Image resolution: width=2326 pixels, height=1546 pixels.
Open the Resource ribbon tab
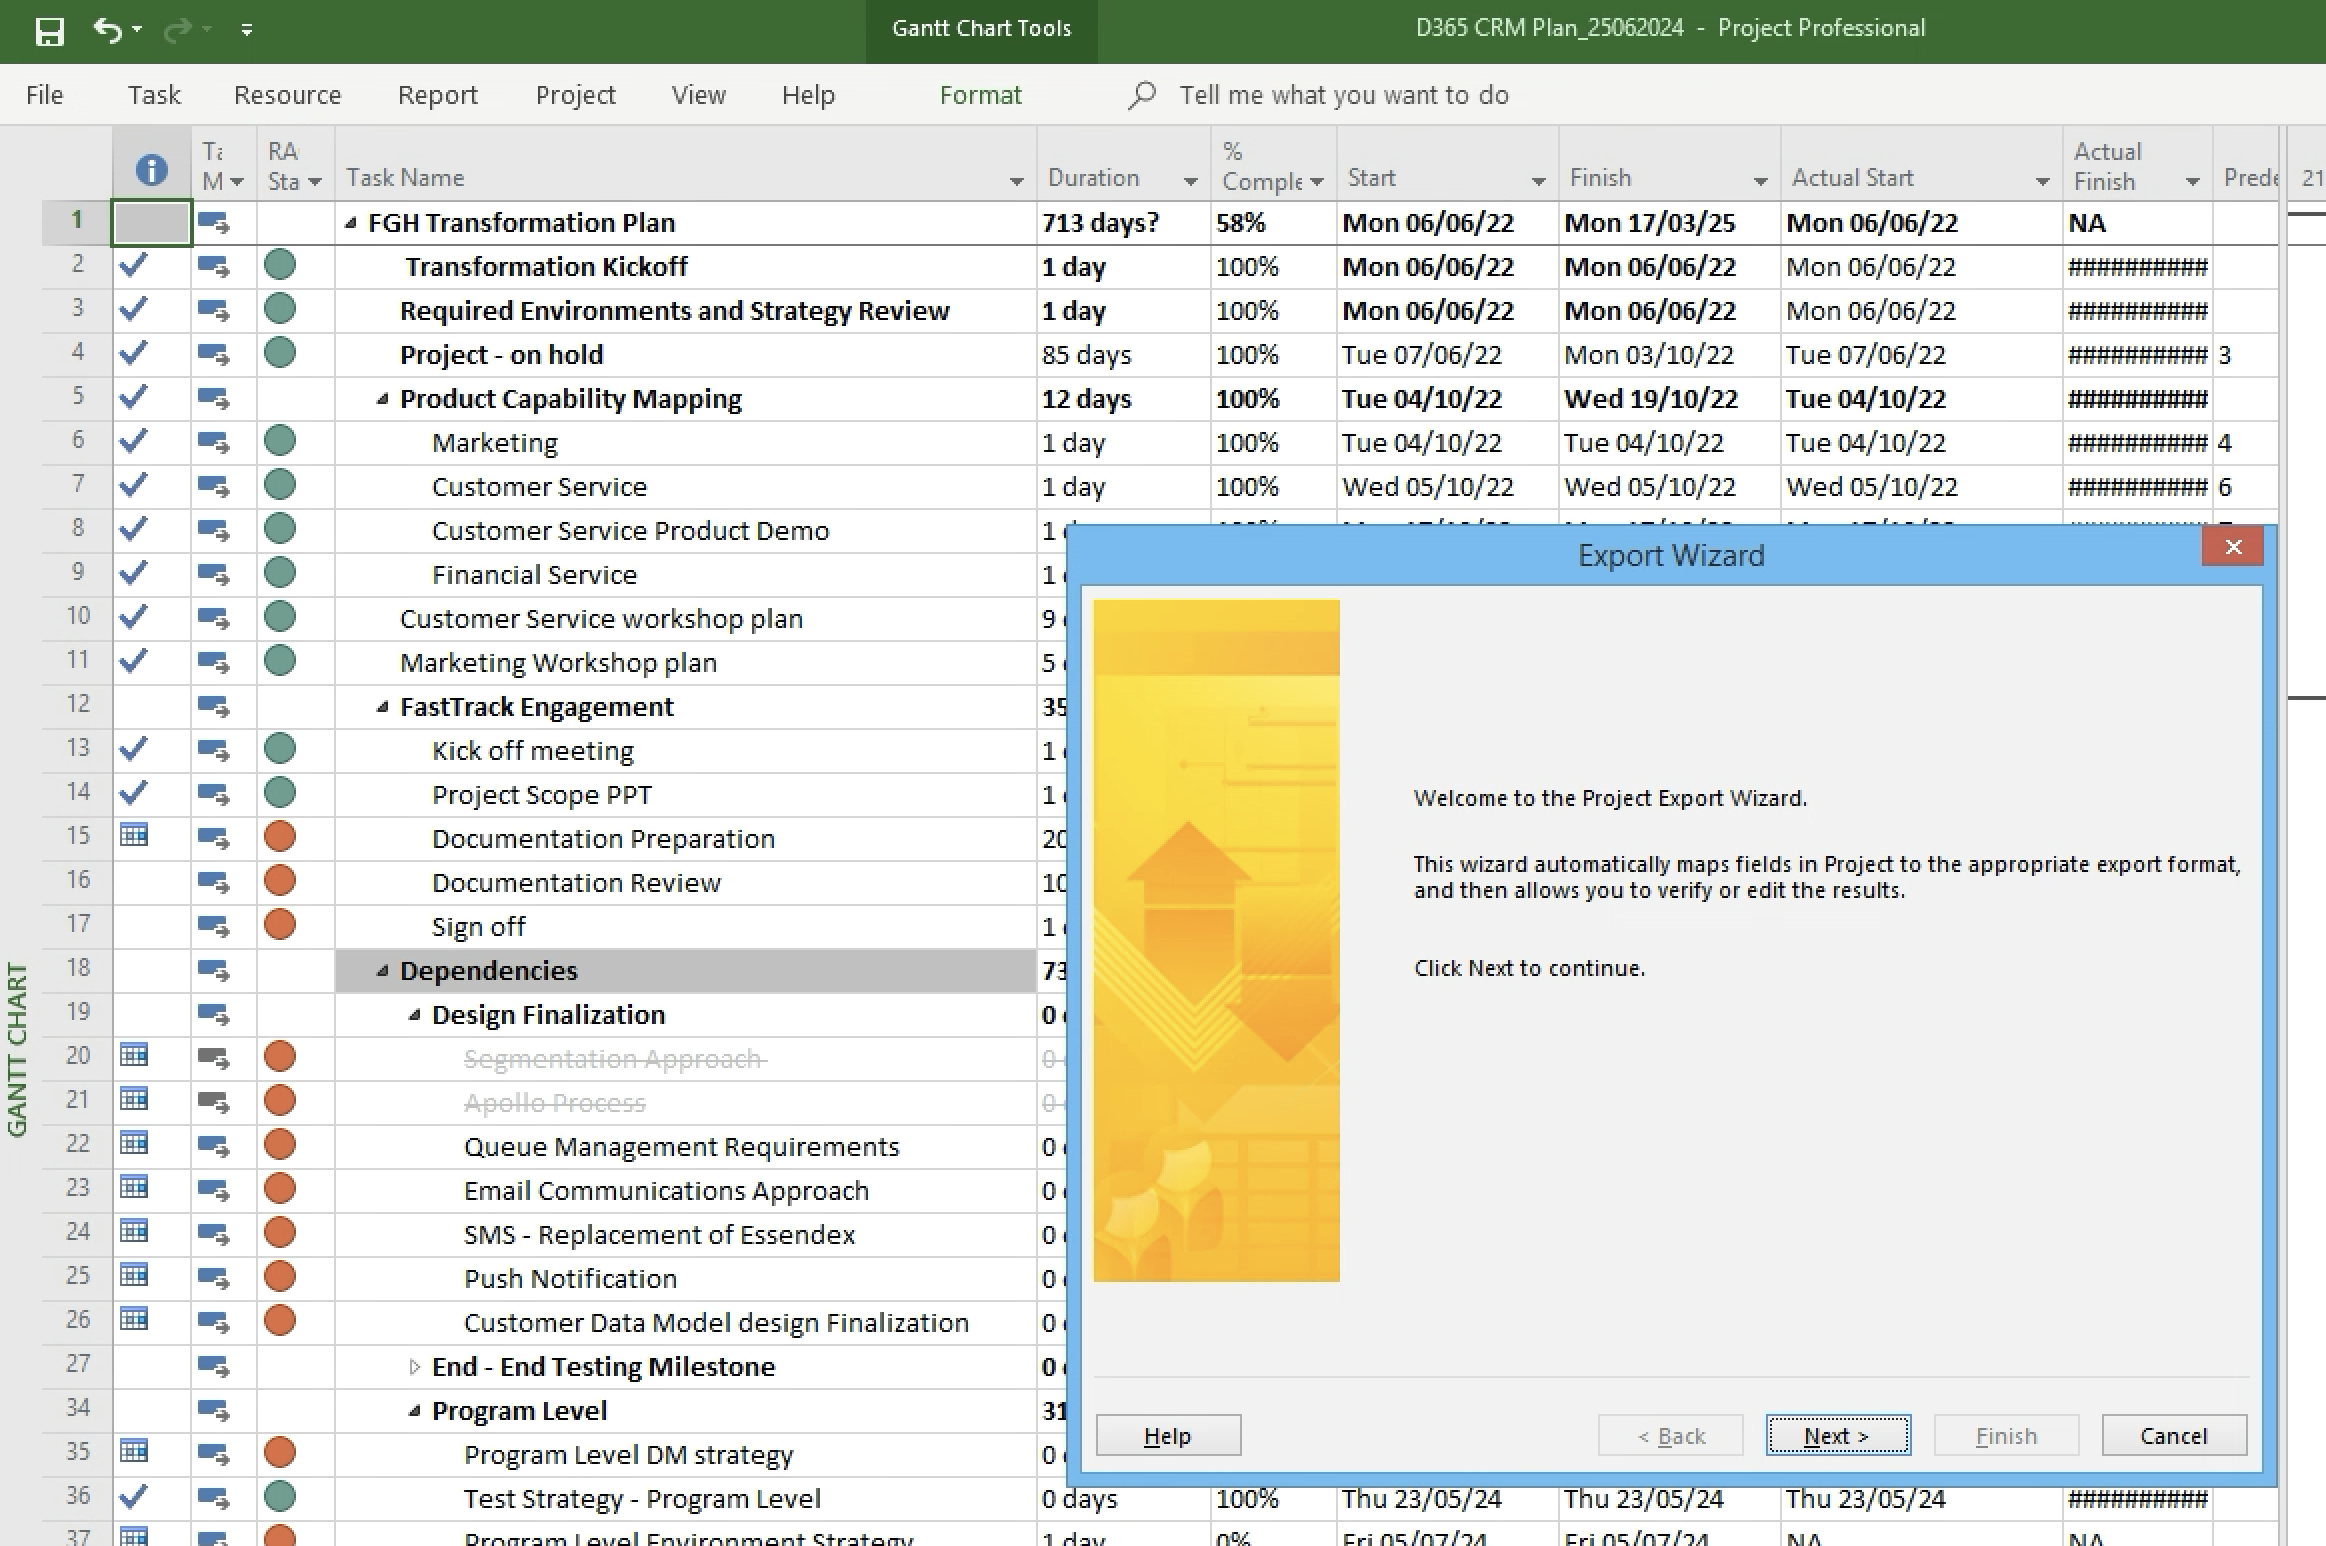pos(287,95)
